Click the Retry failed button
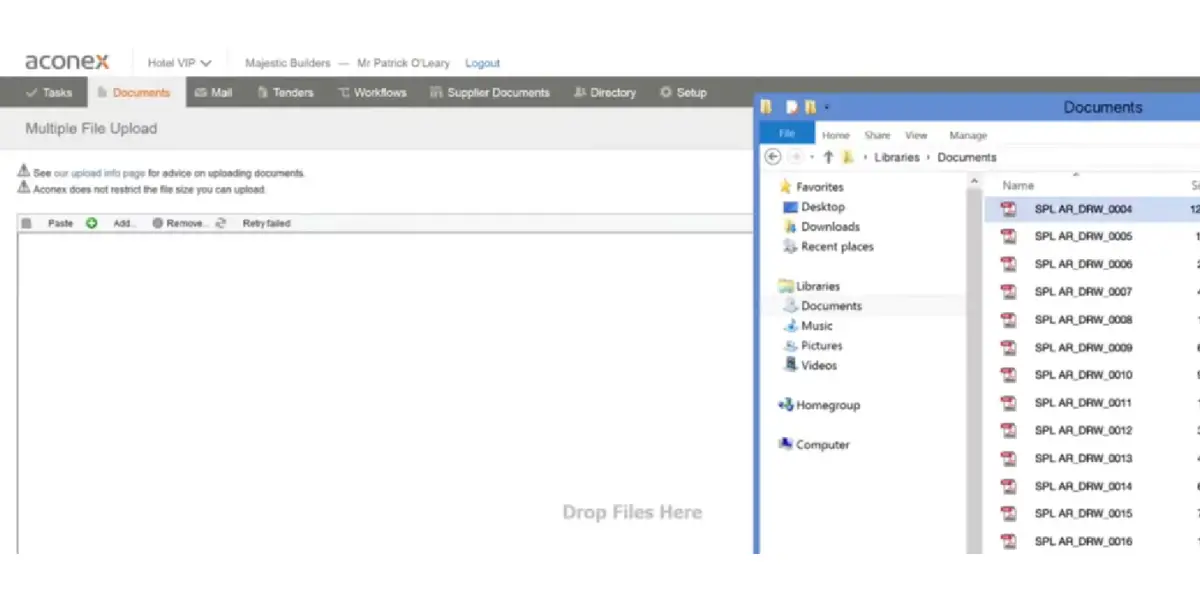 coord(266,223)
